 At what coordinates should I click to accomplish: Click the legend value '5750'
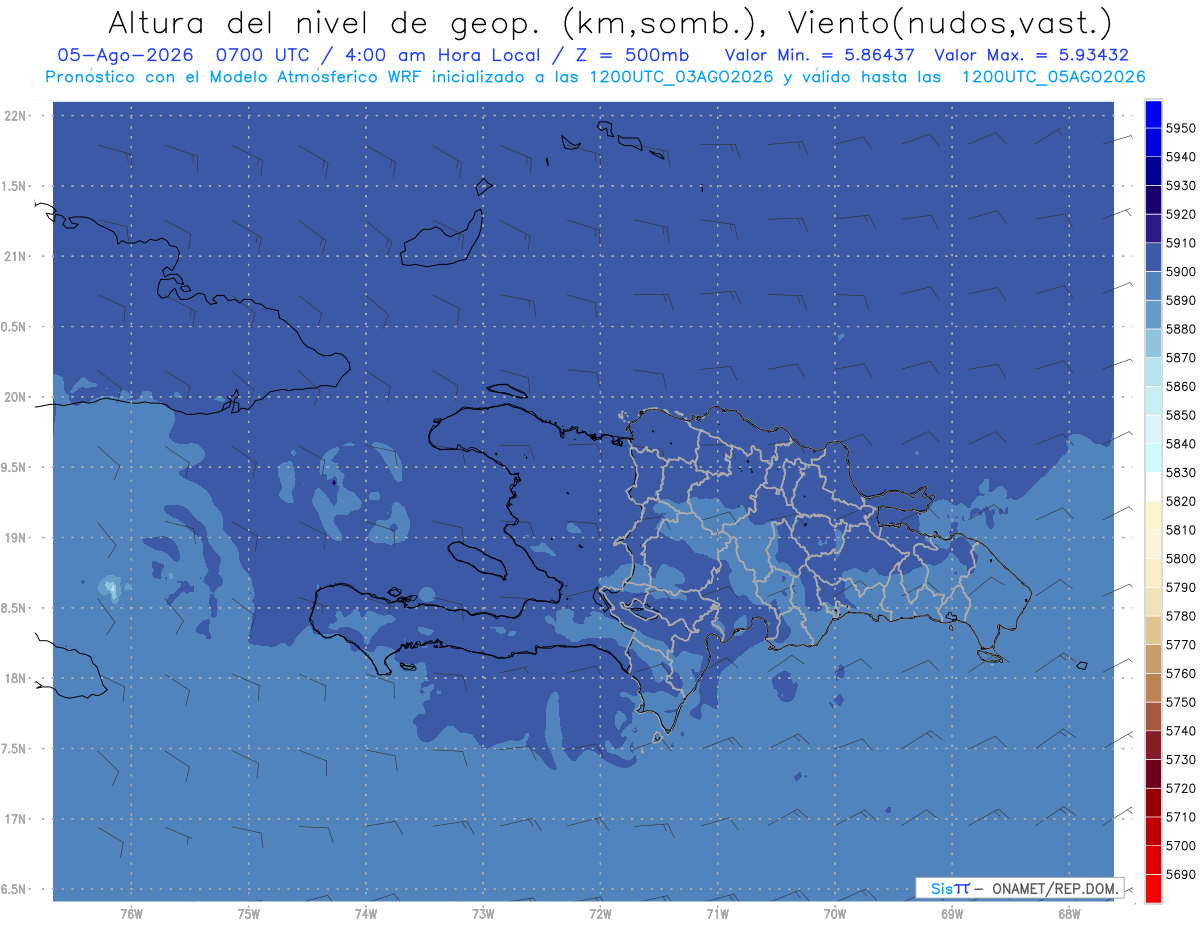[1180, 702]
